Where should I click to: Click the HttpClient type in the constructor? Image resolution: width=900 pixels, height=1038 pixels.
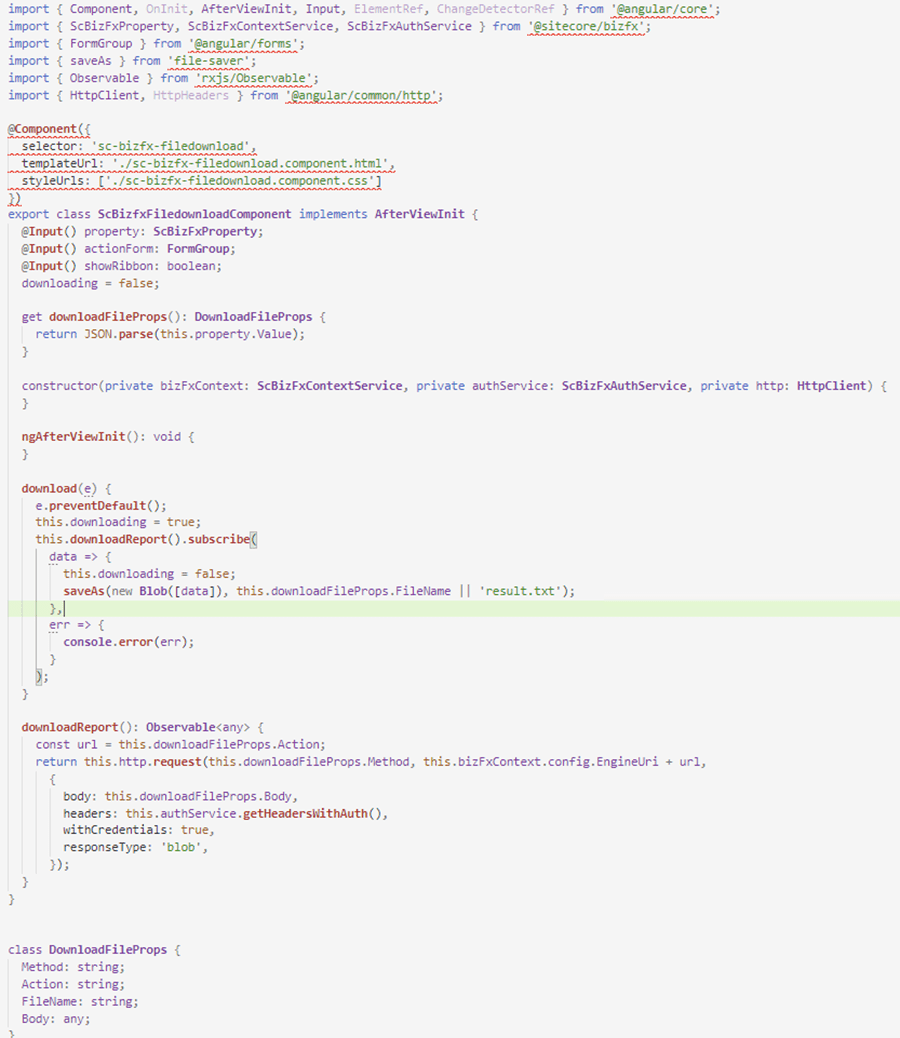(831, 385)
